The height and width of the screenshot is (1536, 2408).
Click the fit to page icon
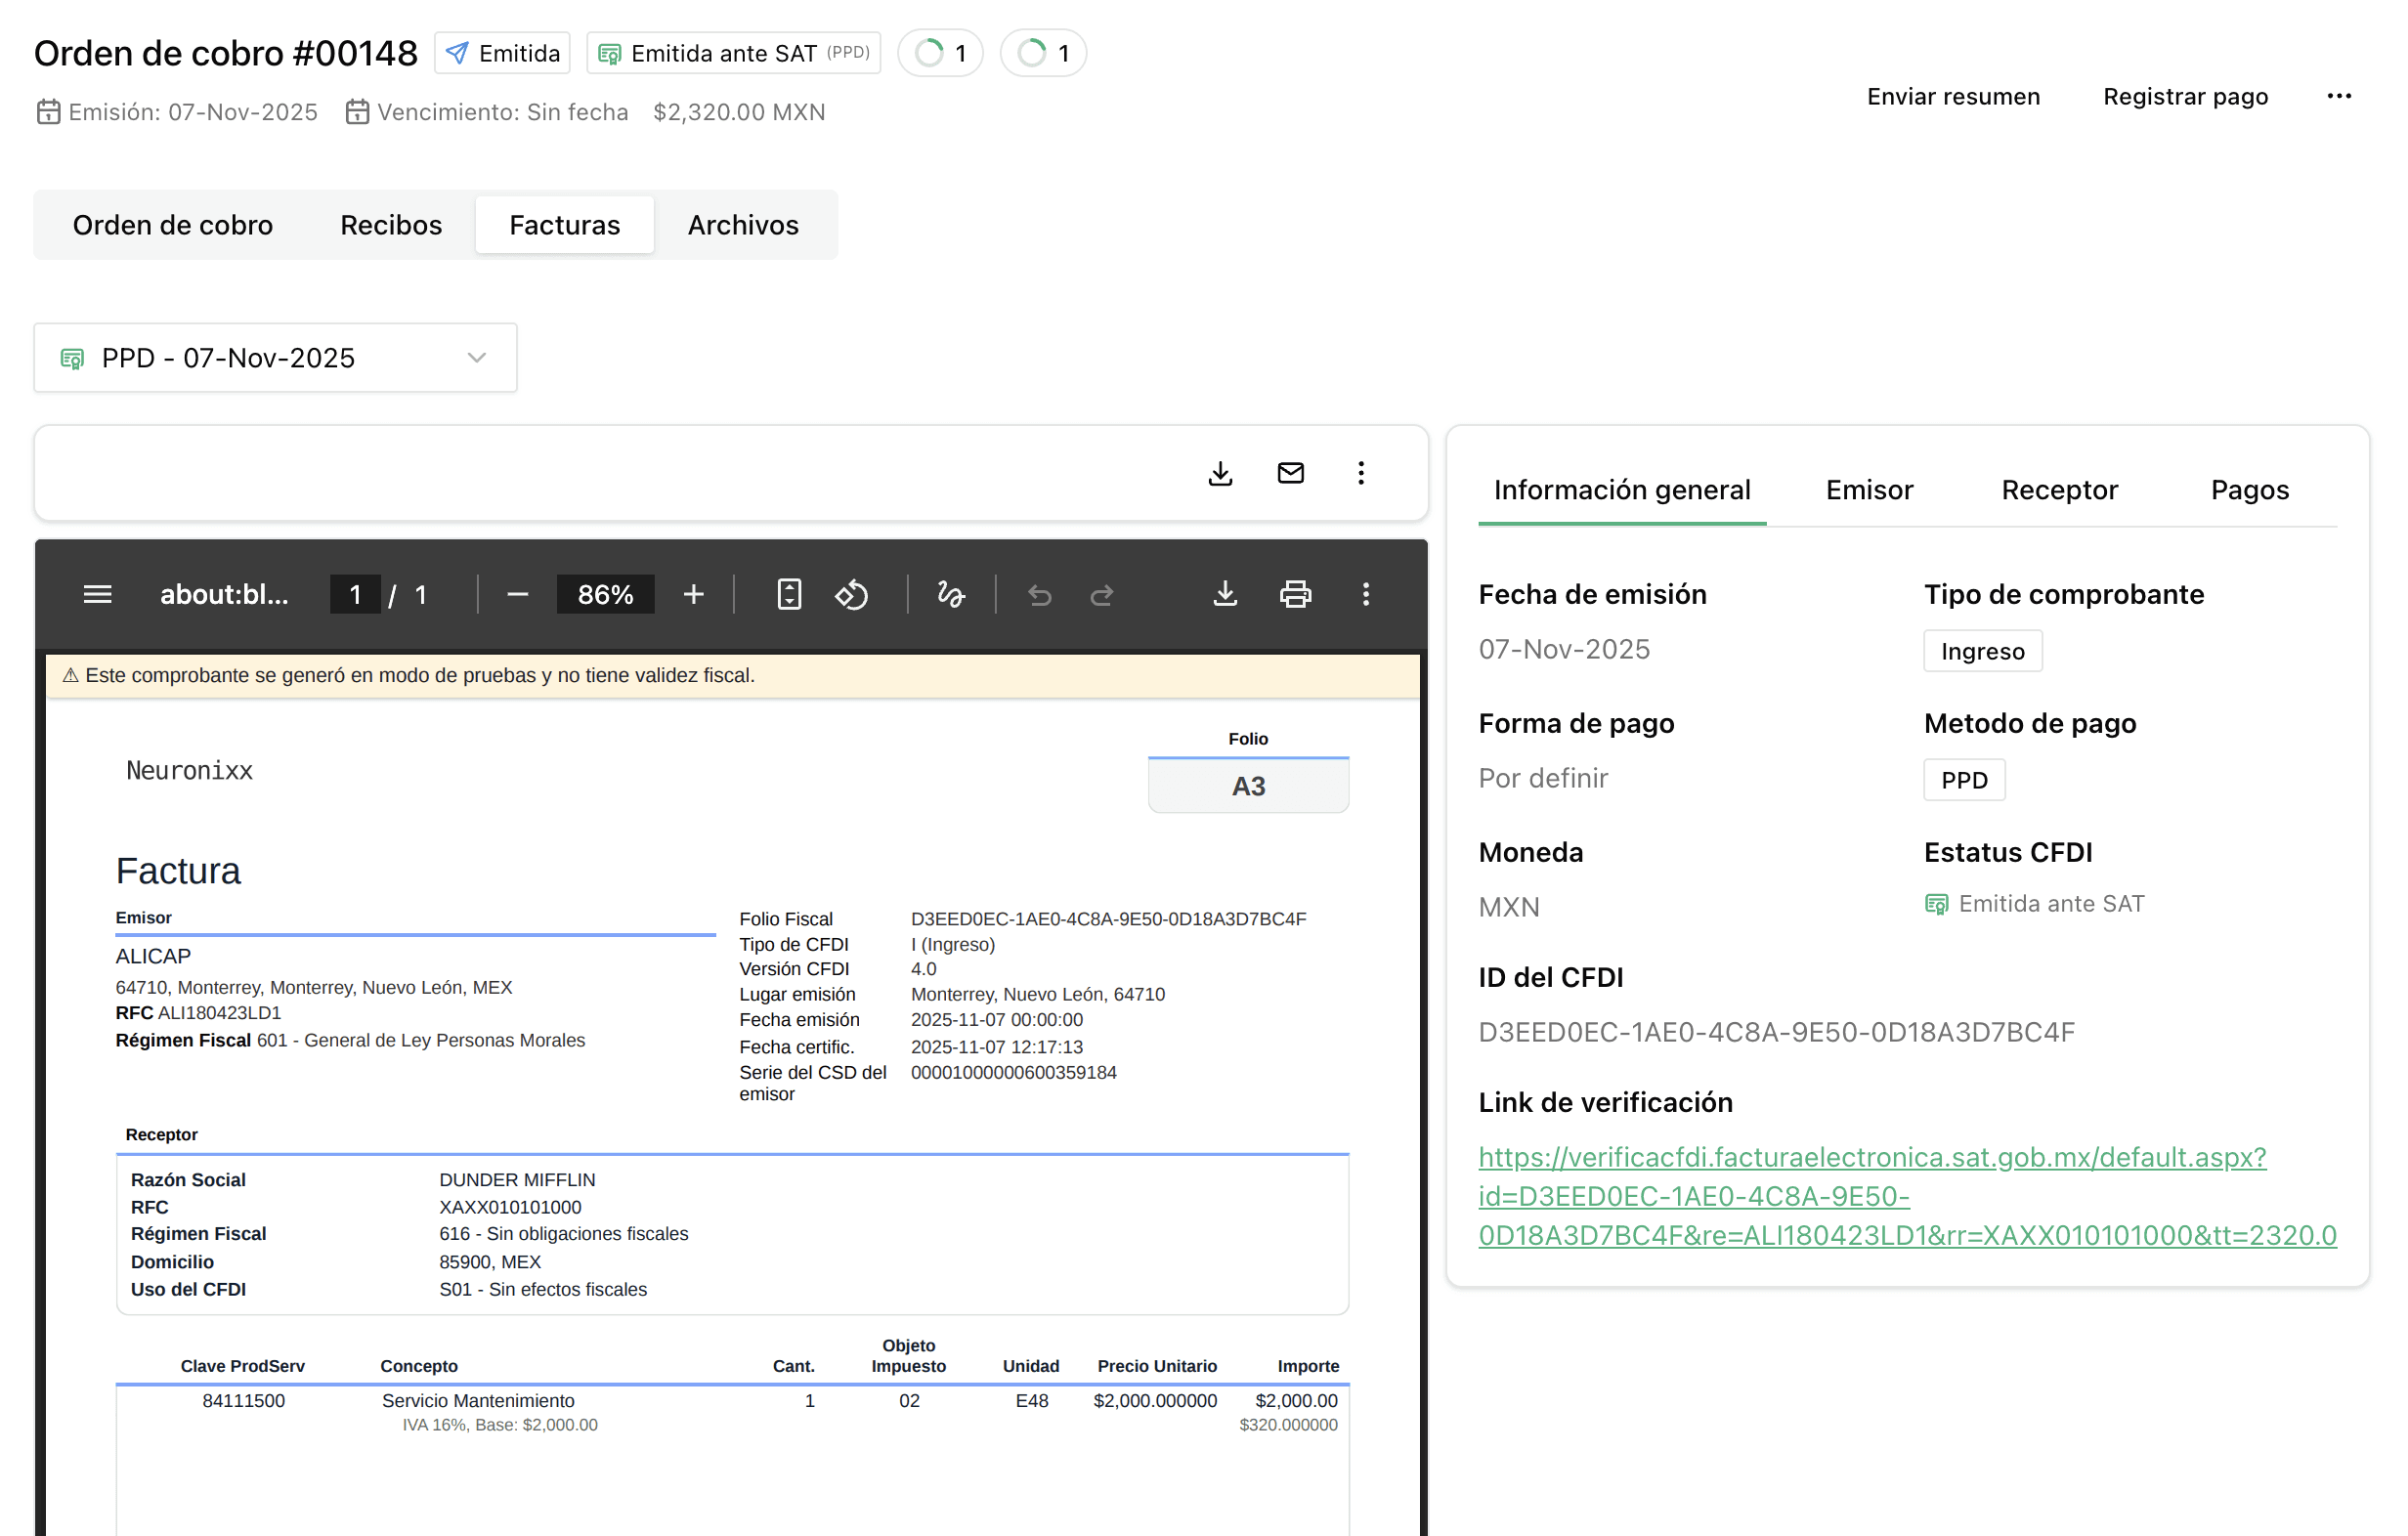pyautogui.click(x=789, y=595)
